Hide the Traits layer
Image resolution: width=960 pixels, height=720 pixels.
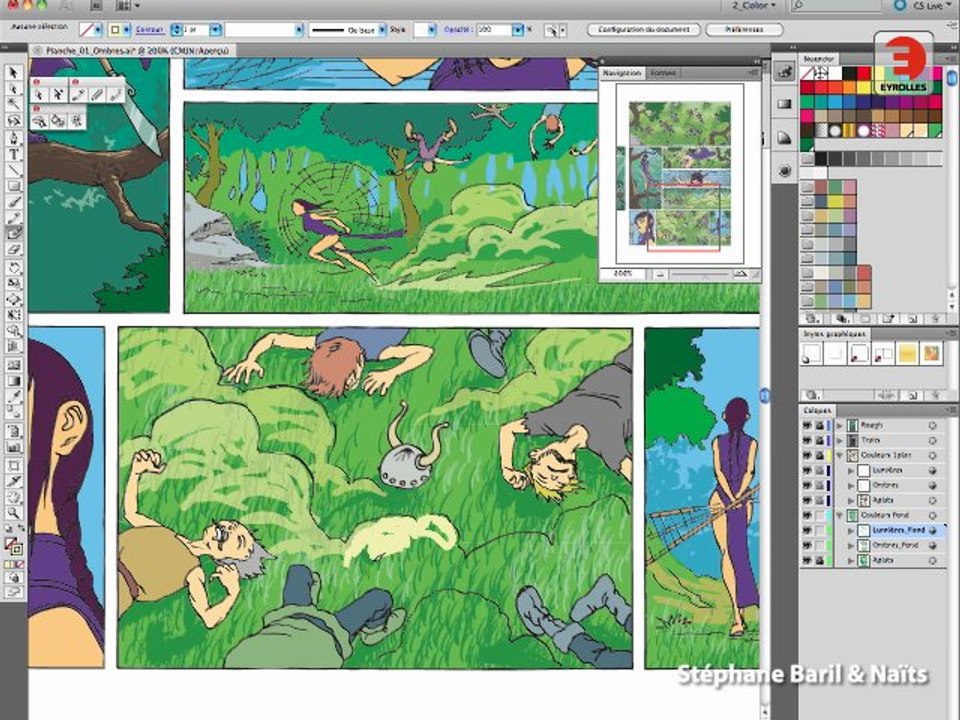click(807, 440)
